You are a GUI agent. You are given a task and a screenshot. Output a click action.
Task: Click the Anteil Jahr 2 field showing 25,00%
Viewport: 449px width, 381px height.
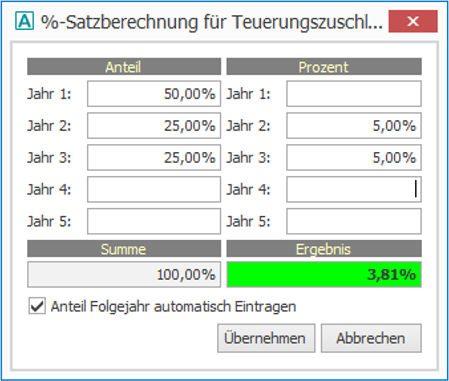154,126
